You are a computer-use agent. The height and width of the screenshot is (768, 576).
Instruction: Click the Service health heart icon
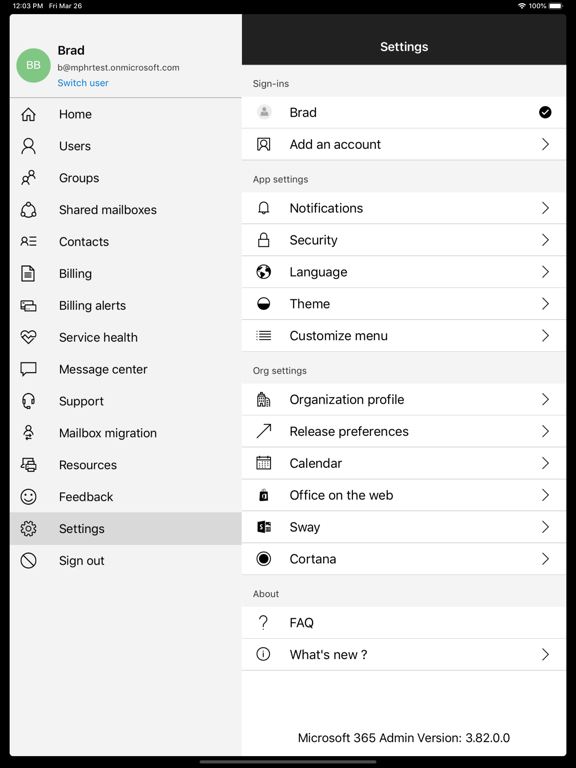pos(28,337)
